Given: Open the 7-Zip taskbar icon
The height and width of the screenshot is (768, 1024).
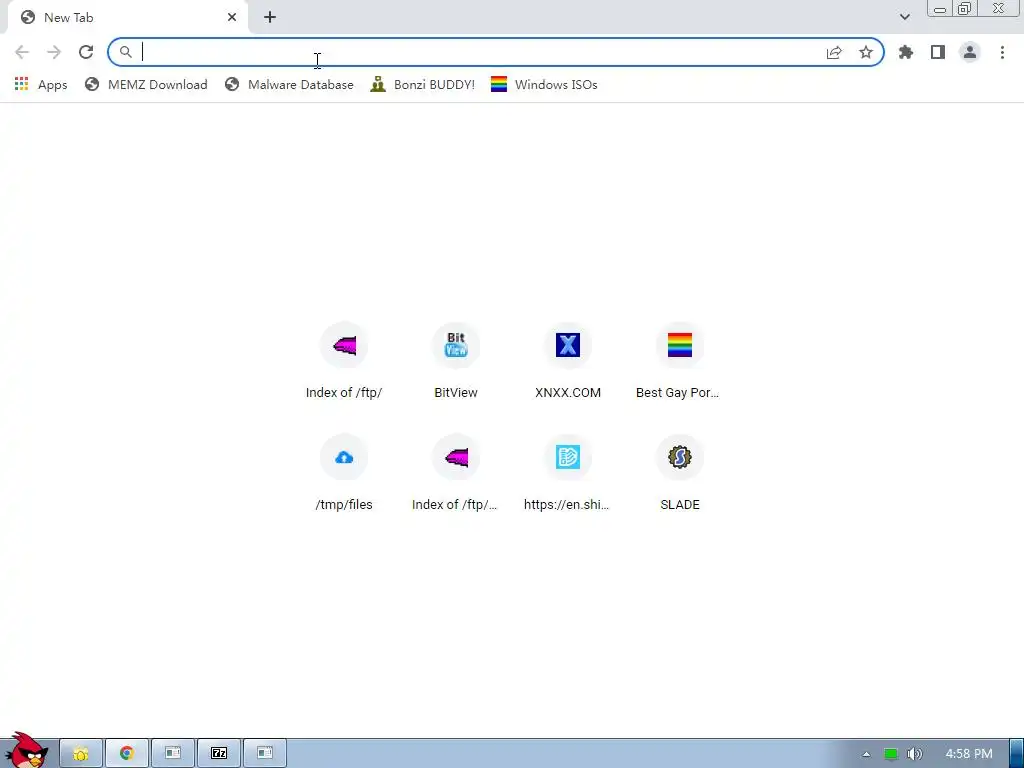Looking at the screenshot, I should tap(219, 754).
